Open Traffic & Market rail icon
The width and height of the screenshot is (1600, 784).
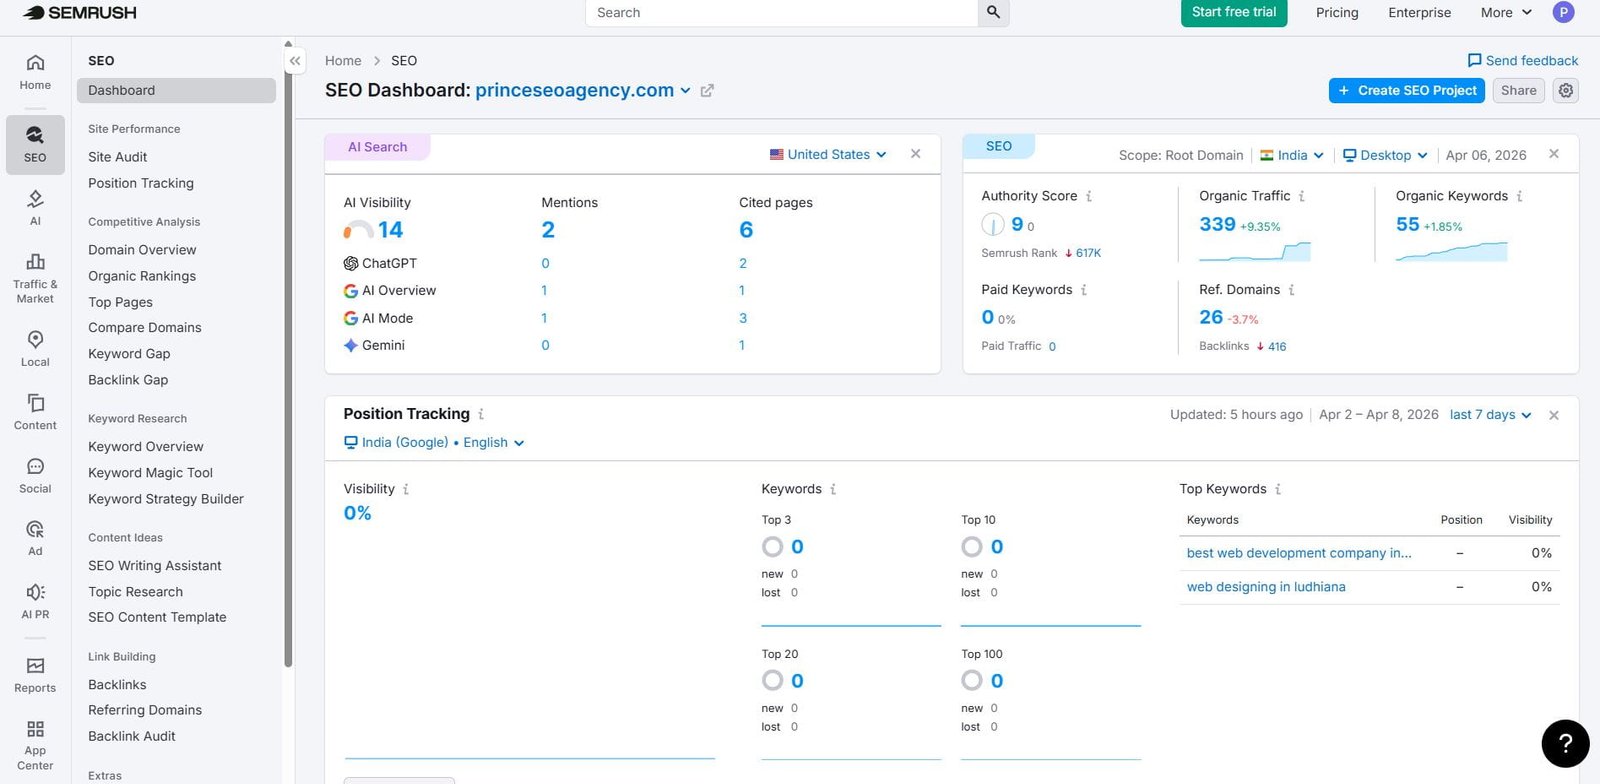(35, 278)
